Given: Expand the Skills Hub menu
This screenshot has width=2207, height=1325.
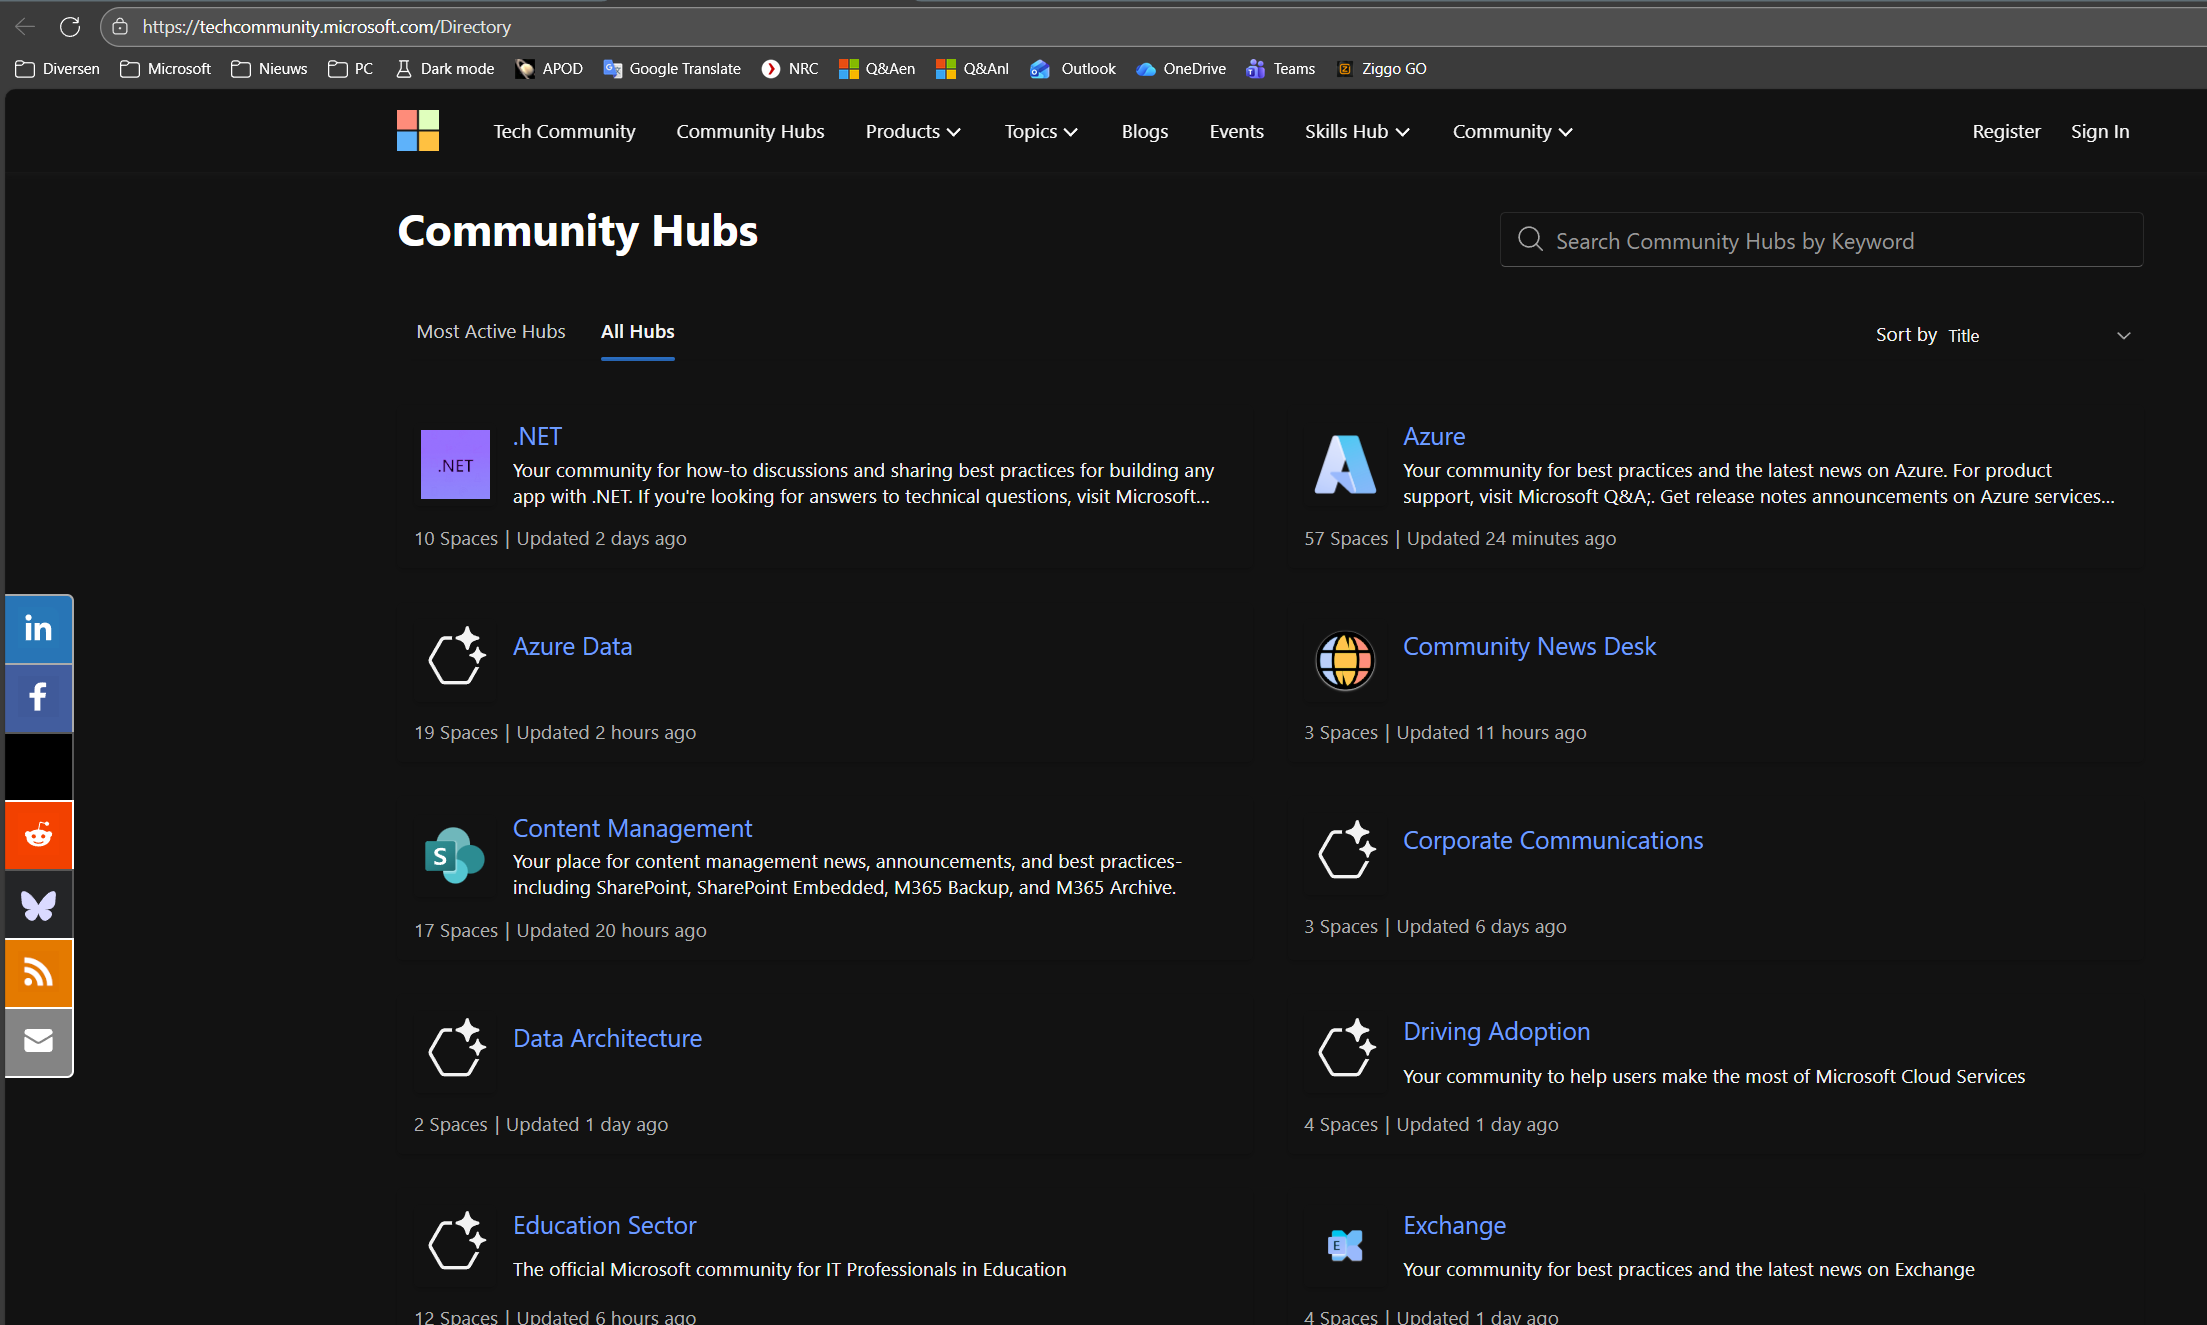Looking at the screenshot, I should pos(1356,132).
